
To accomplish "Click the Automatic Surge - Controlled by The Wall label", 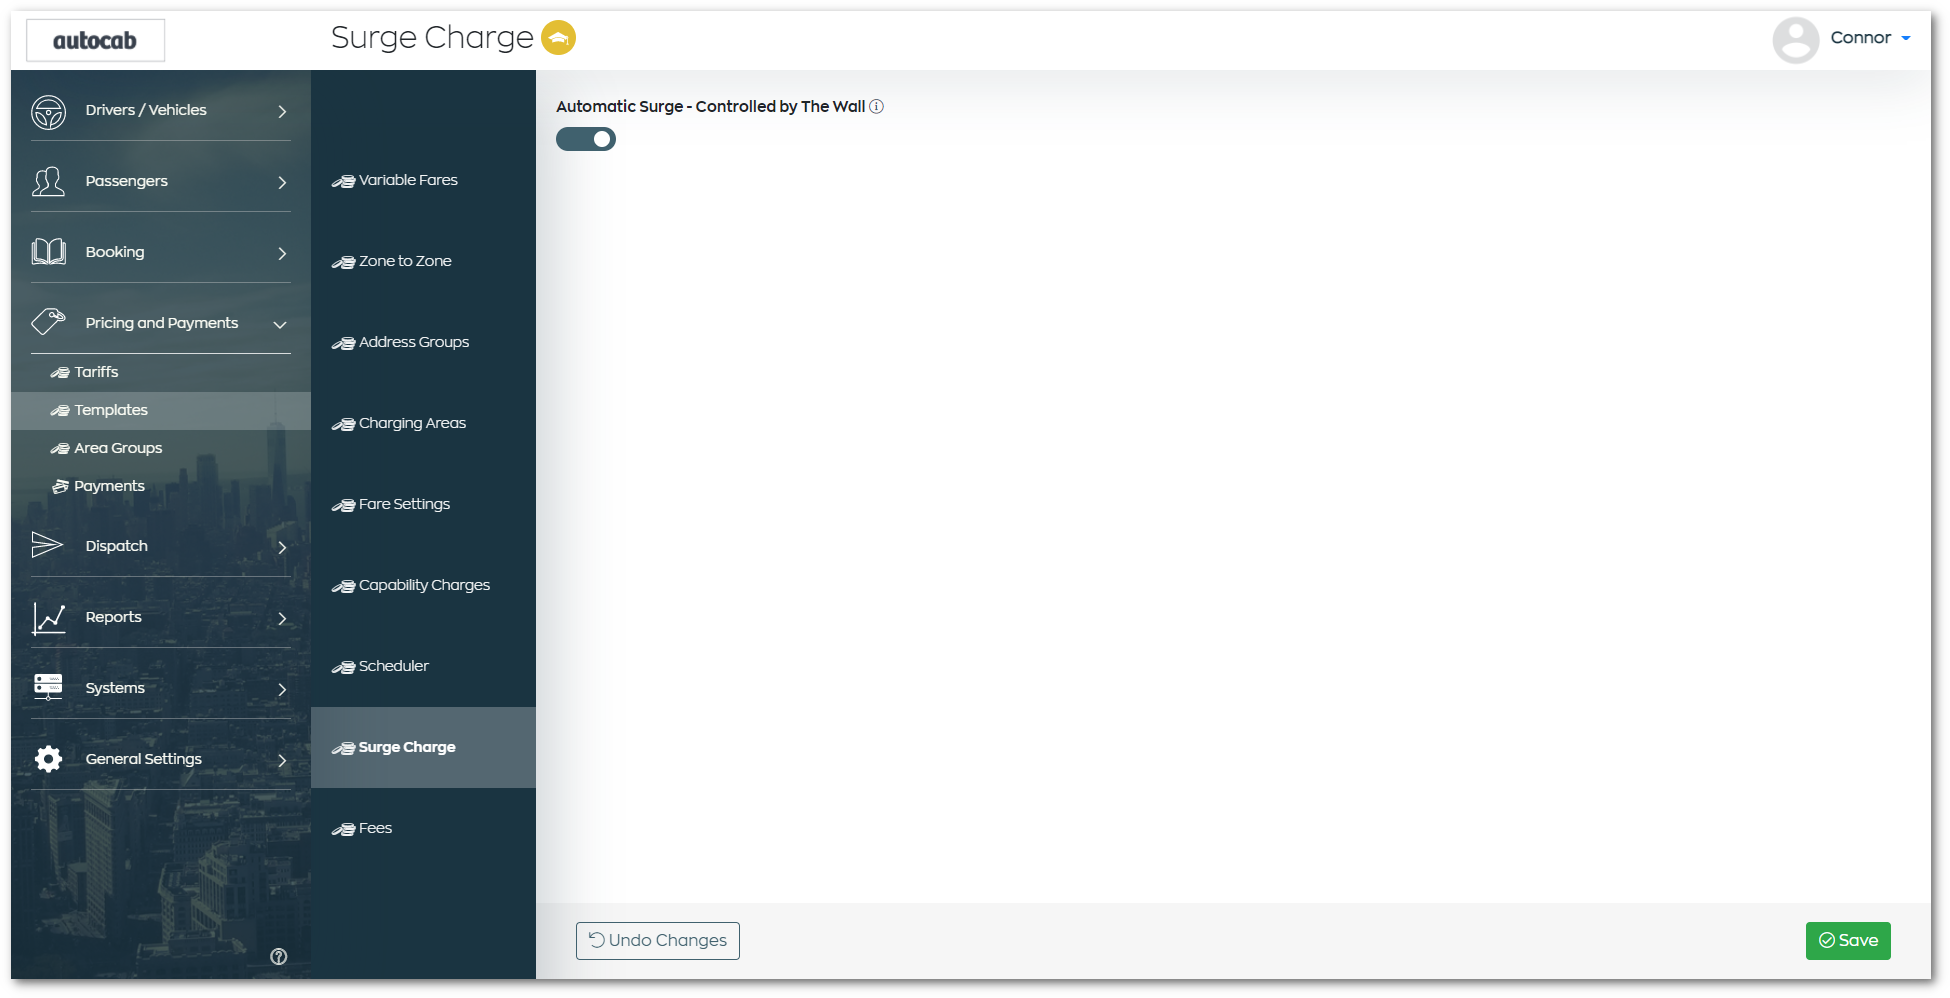I will 710,106.
